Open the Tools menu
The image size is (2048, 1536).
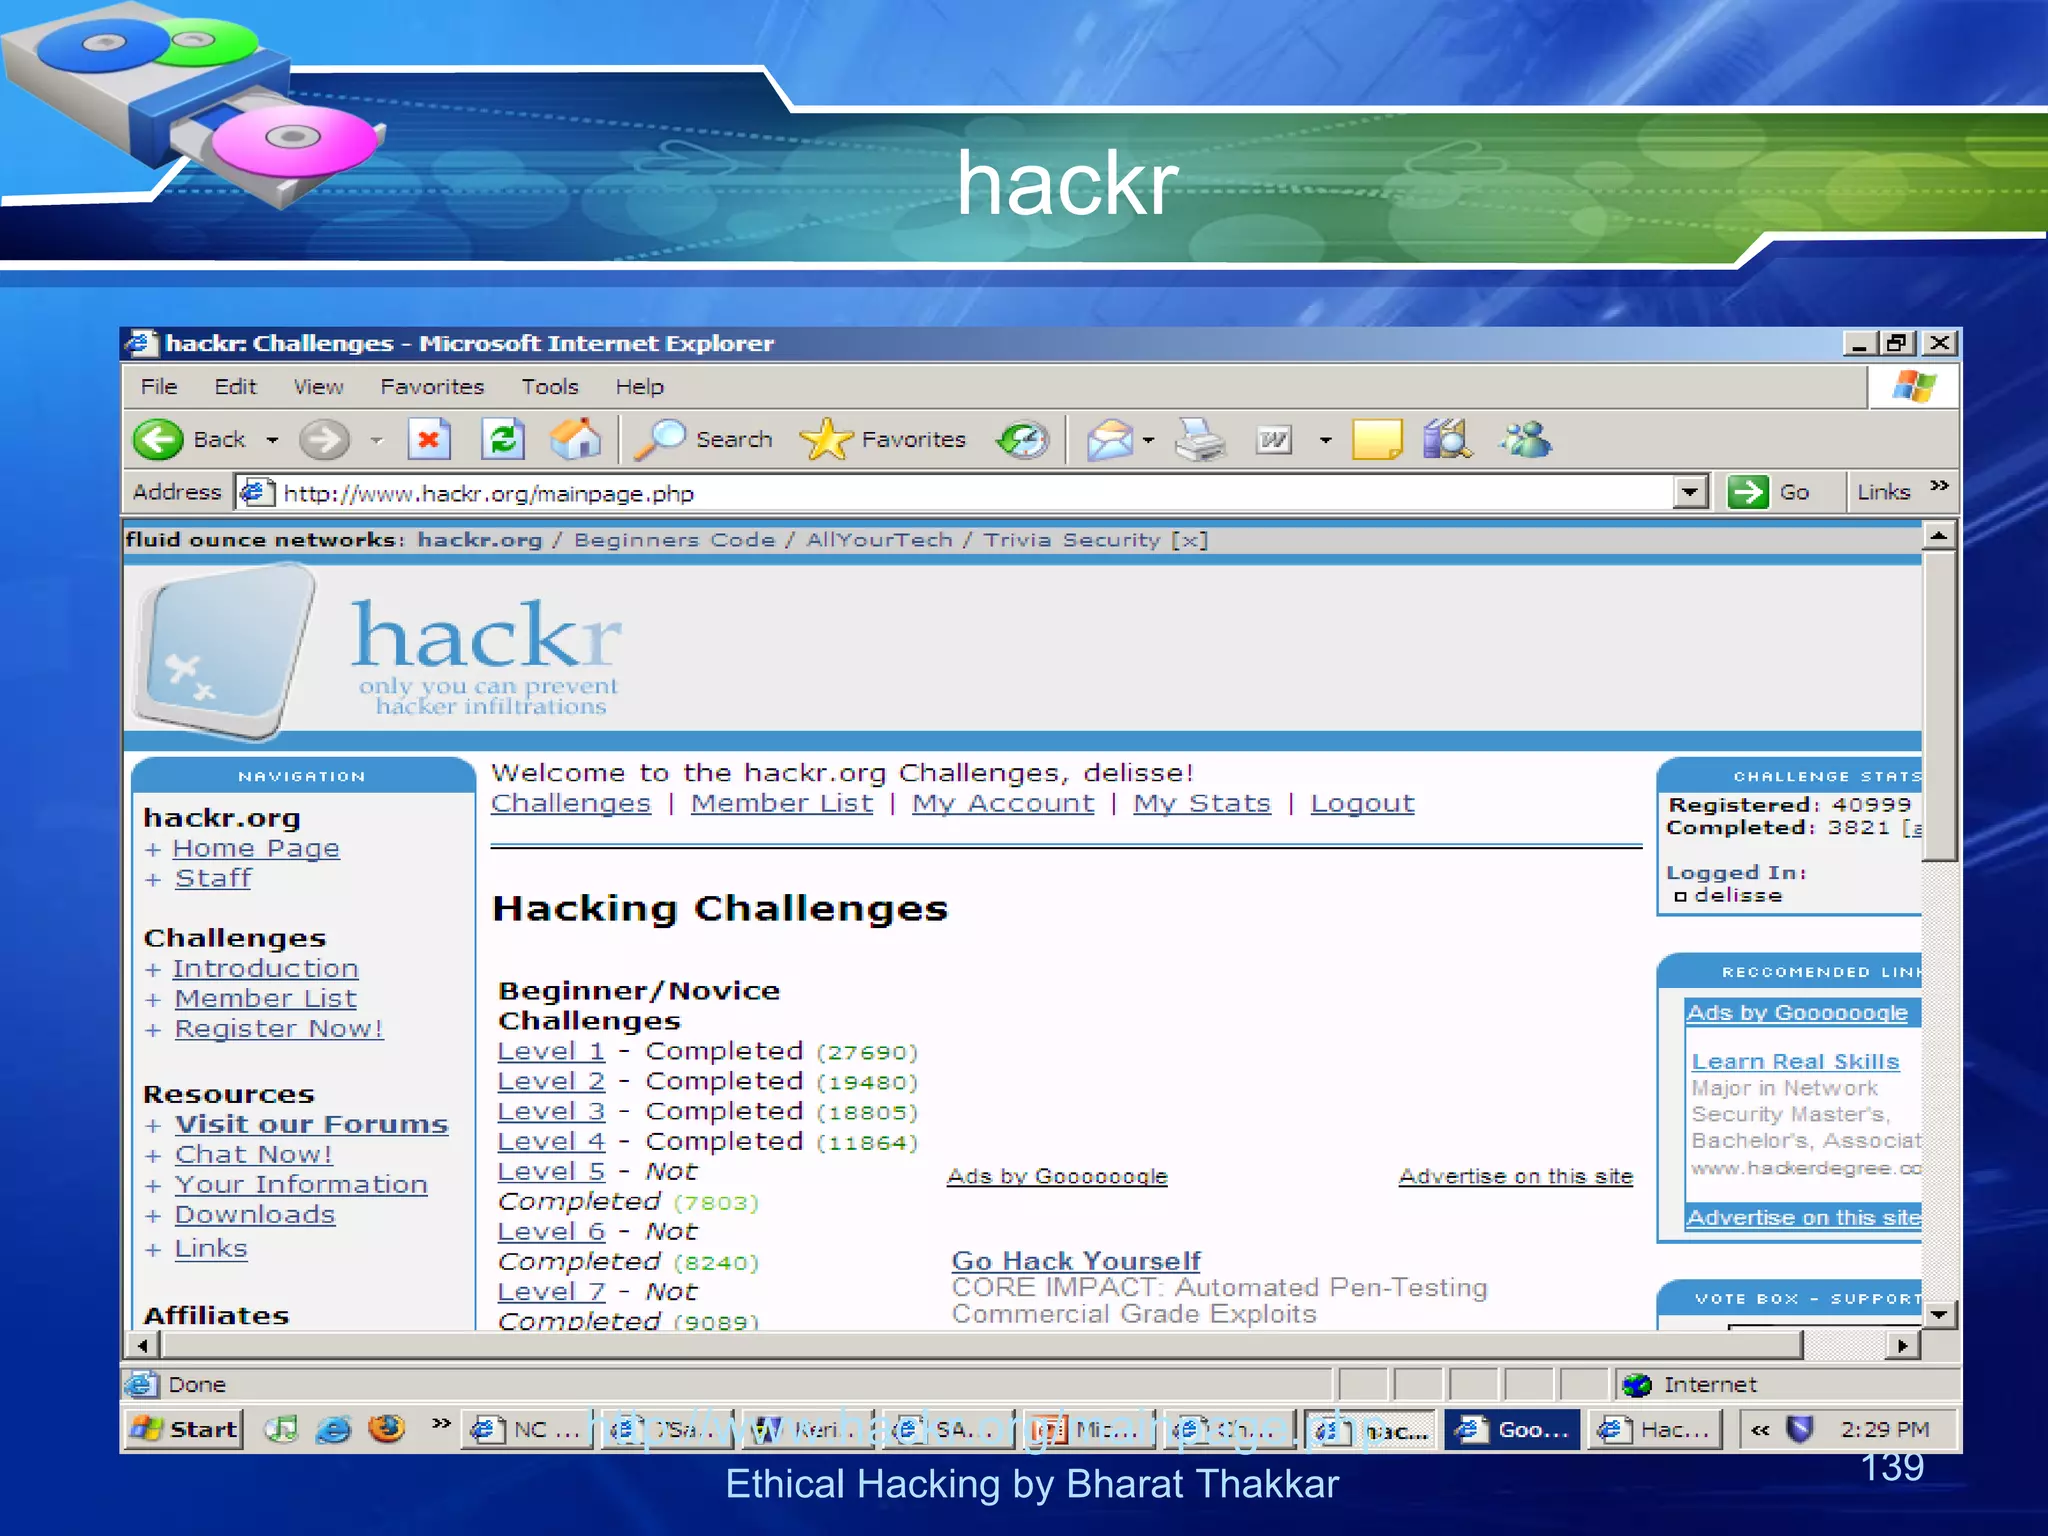tap(550, 387)
